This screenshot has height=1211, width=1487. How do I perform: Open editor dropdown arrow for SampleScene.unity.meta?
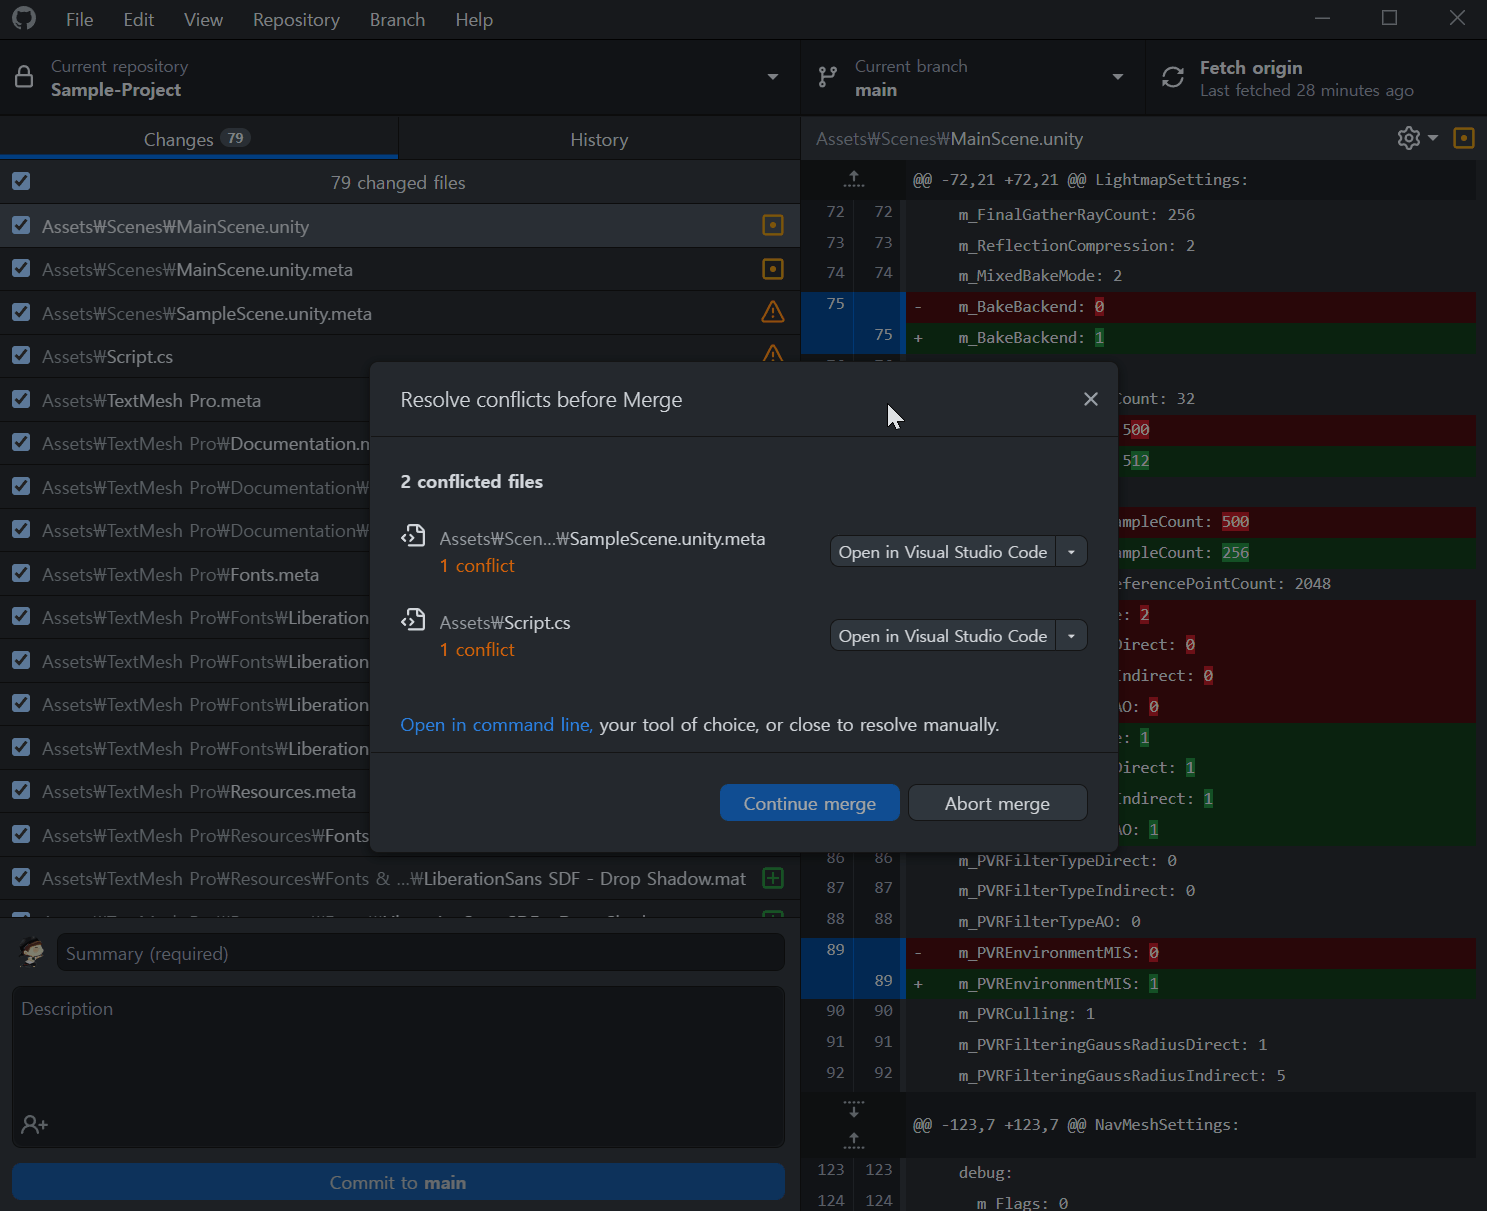[x=1071, y=552]
